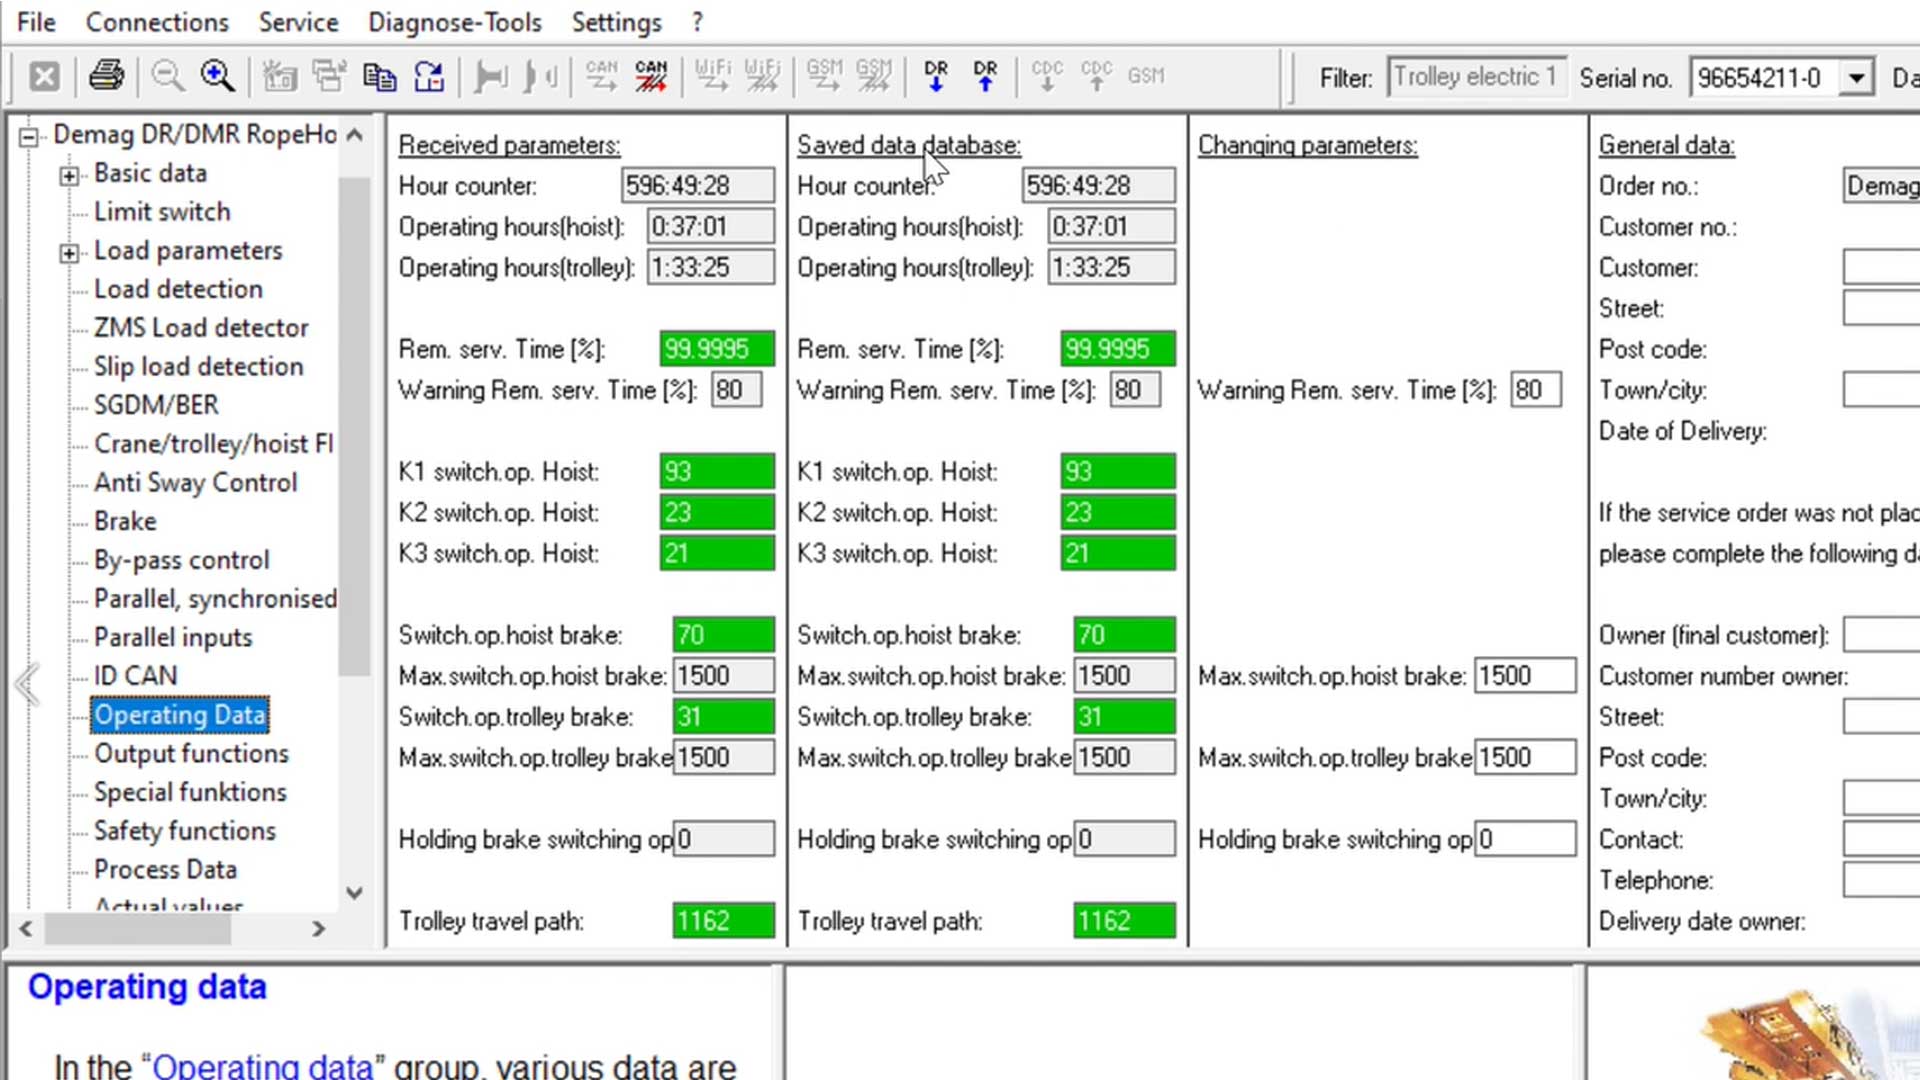Image resolution: width=1920 pixels, height=1080 pixels.
Task: Click the Received Hour counter value 596:49:28
Action: (x=698, y=186)
